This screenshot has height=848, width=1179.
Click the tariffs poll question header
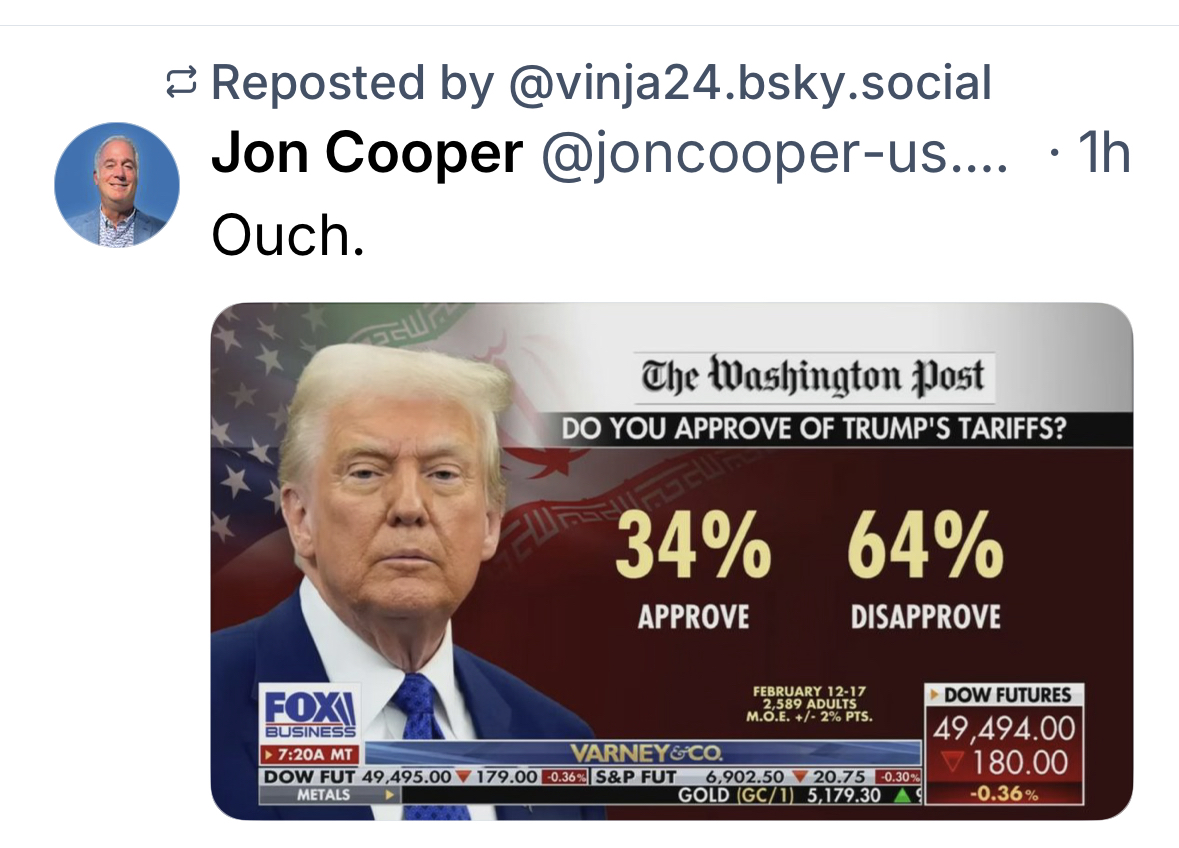pos(813,430)
